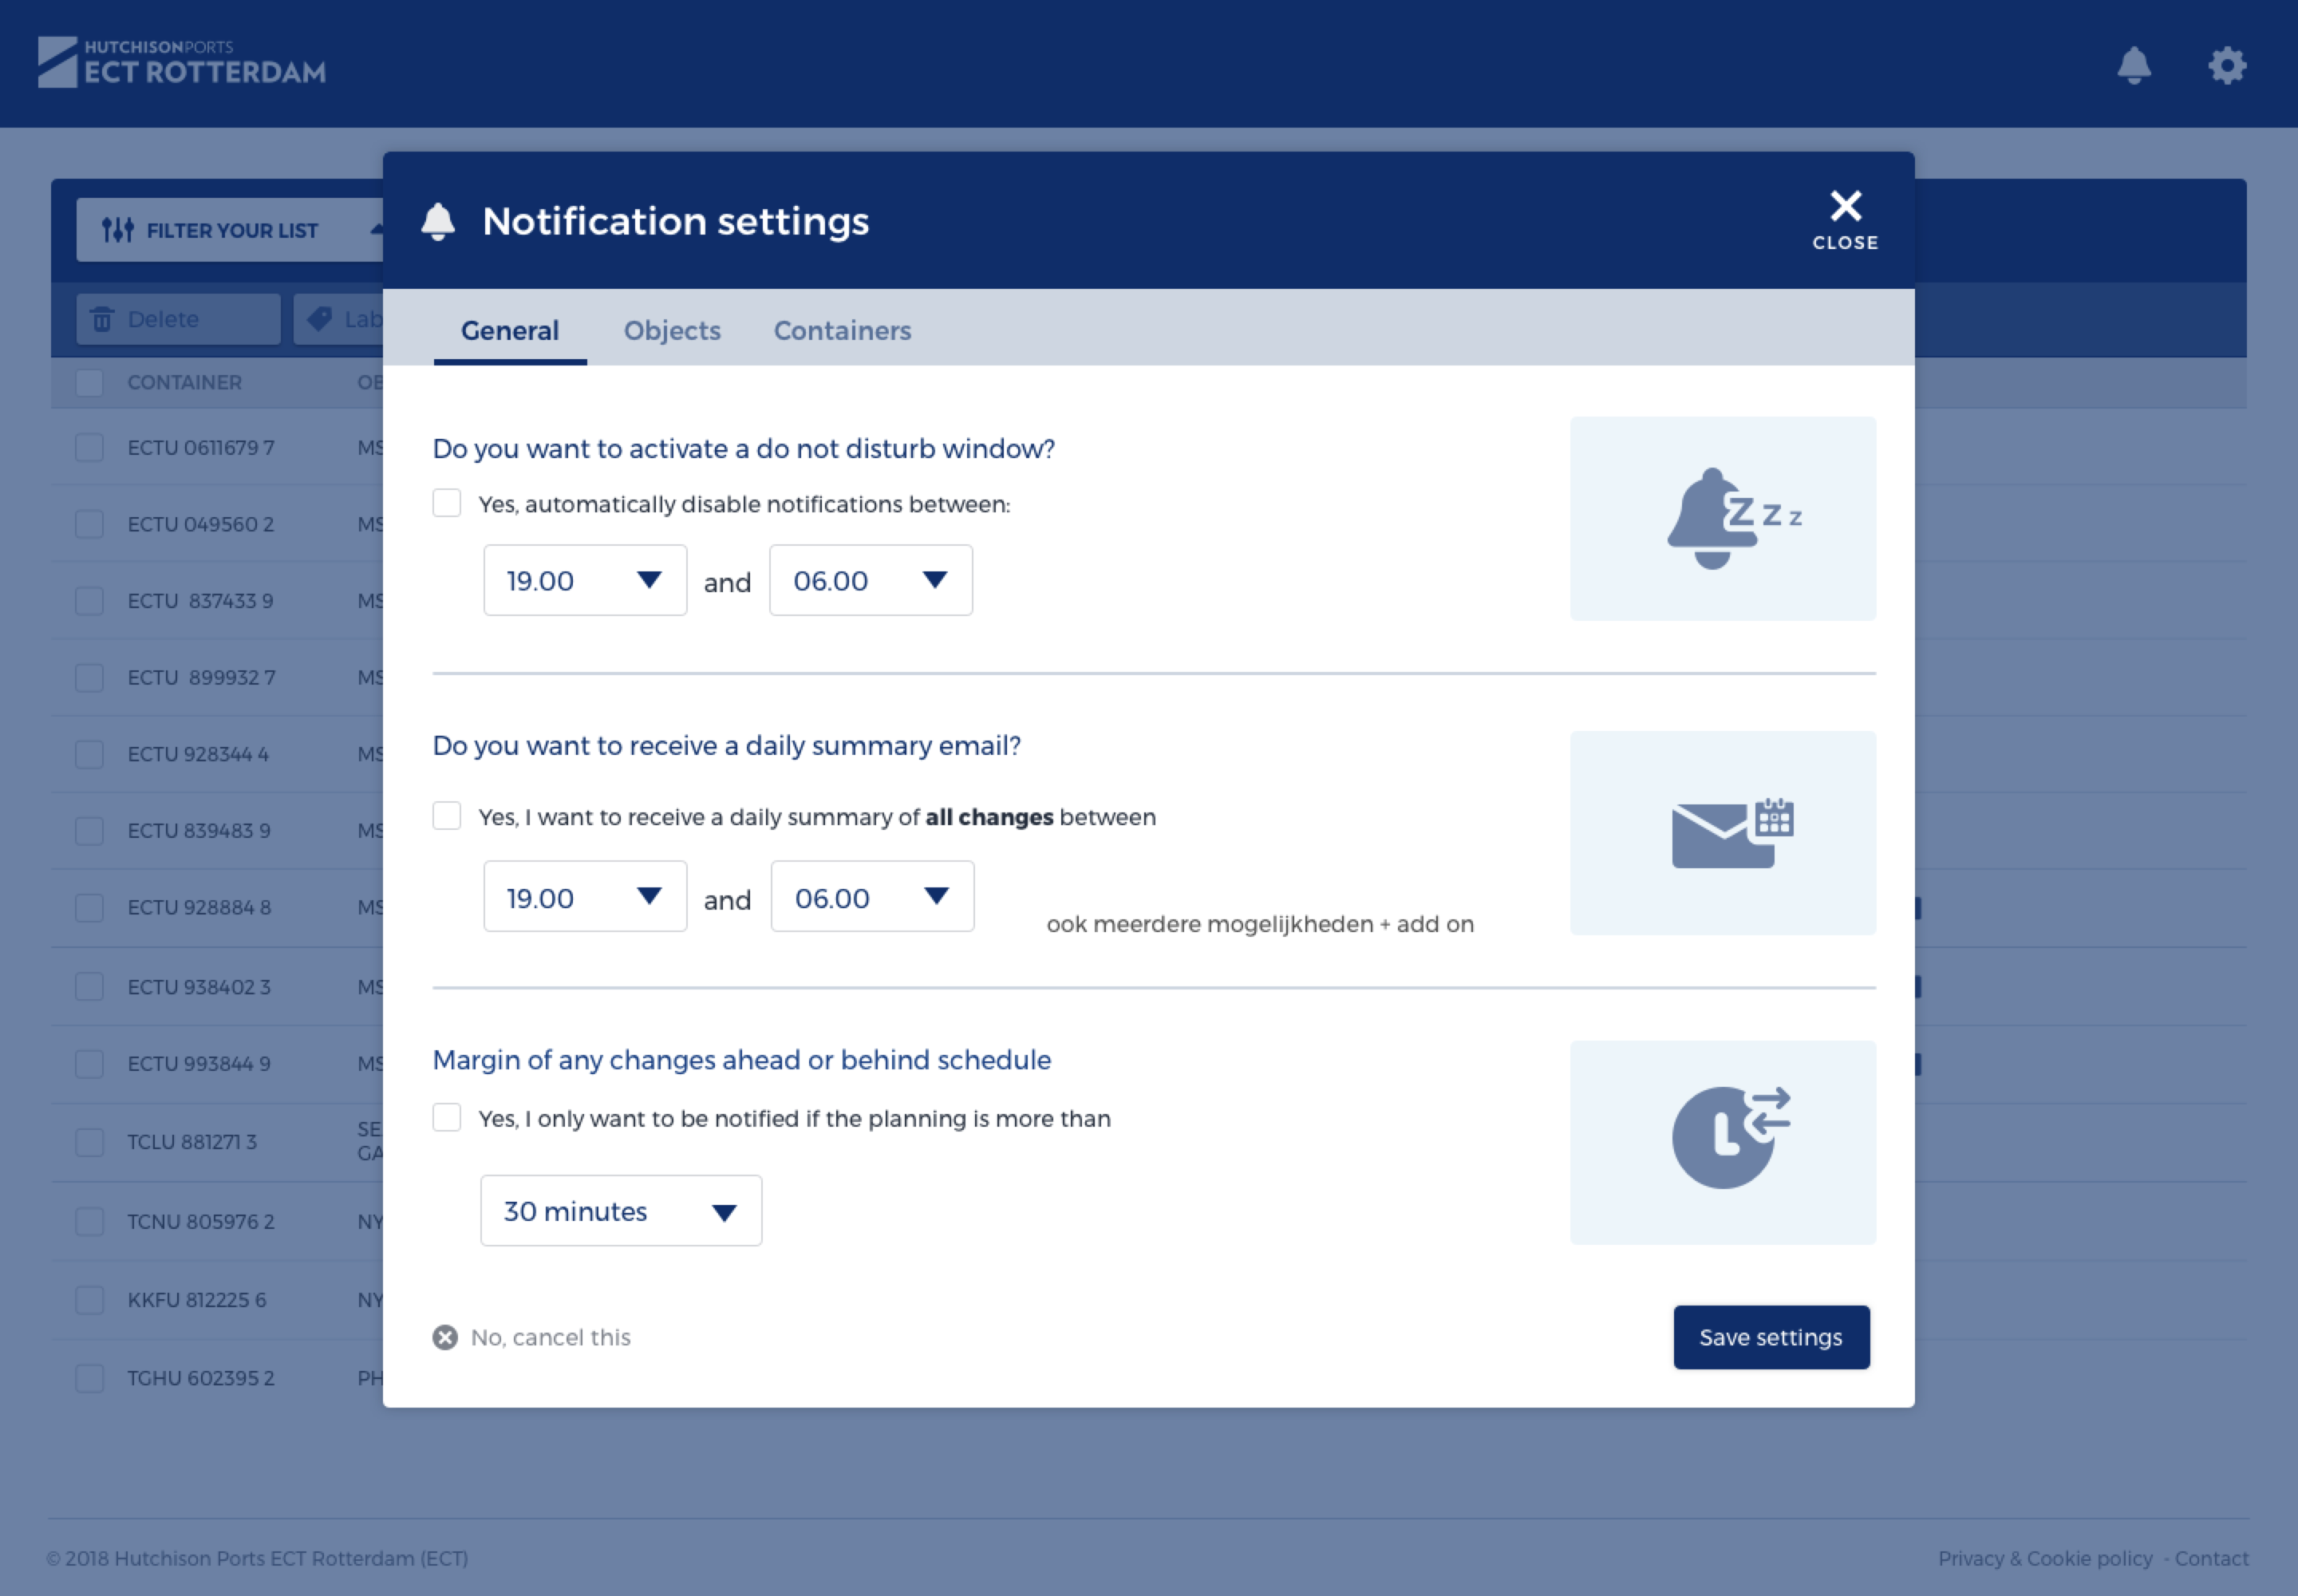Open the 30 minutes margin dropdown
This screenshot has width=2298, height=1596.
tap(620, 1210)
